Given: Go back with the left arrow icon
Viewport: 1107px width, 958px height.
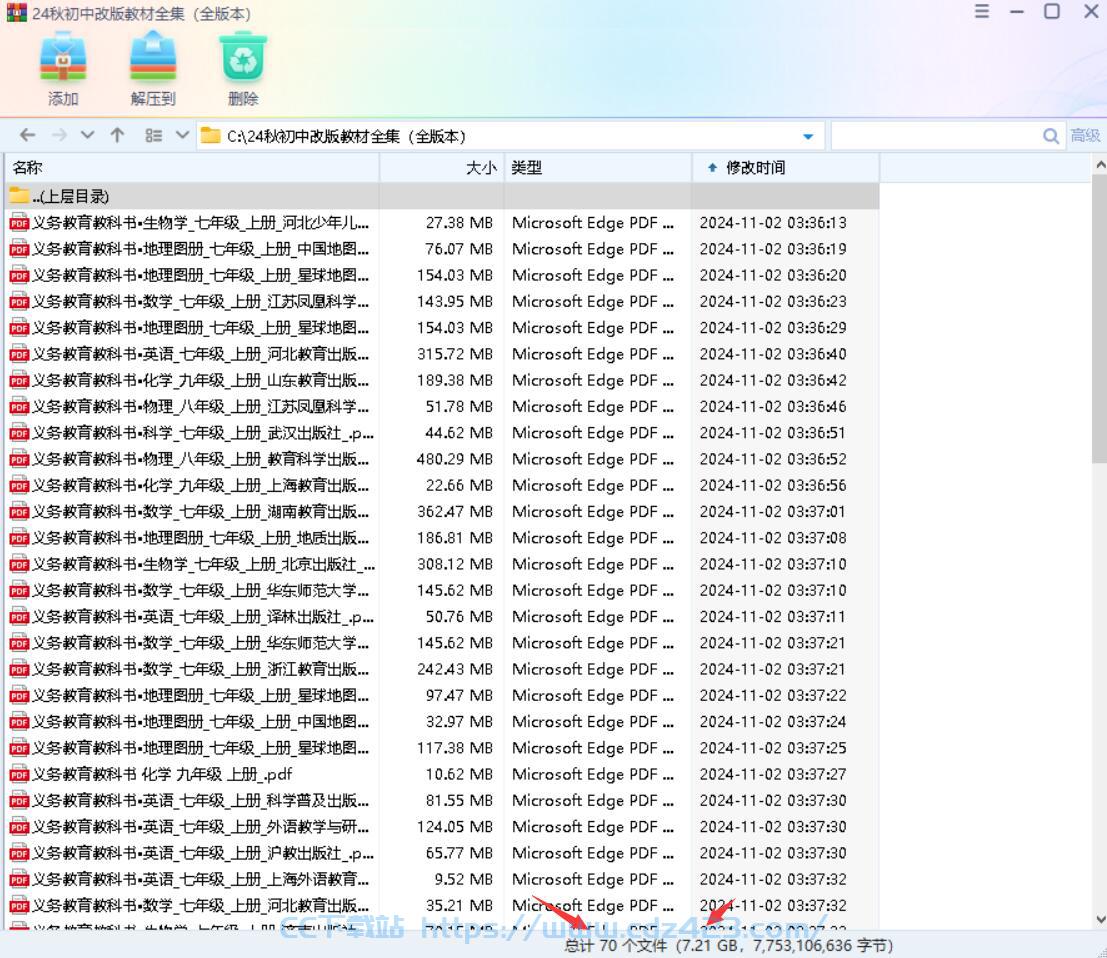Looking at the screenshot, I should point(28,135).
